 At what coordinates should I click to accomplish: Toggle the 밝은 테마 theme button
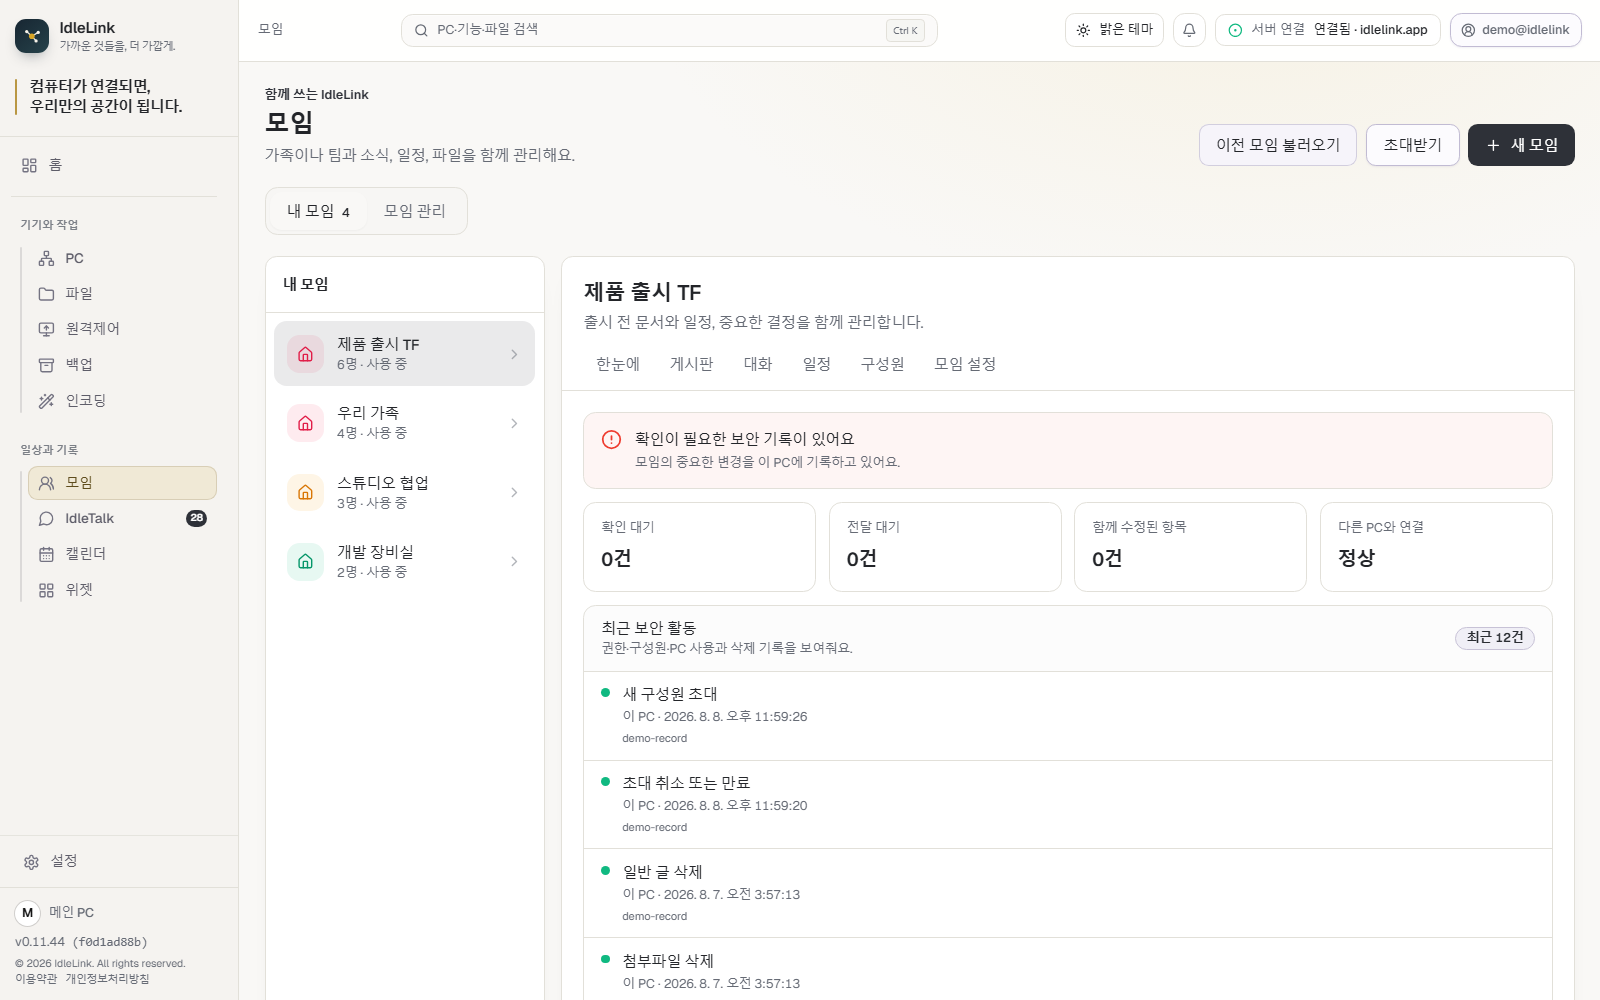click(1114, 30)
